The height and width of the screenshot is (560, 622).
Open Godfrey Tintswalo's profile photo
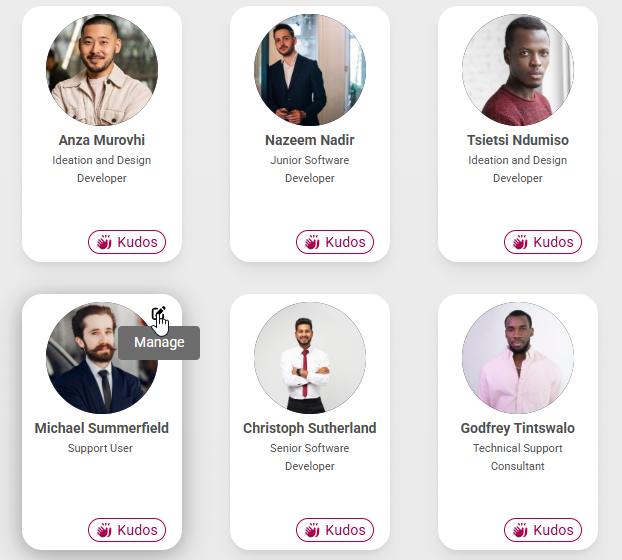pyautogui.click(x=518, y=358)
